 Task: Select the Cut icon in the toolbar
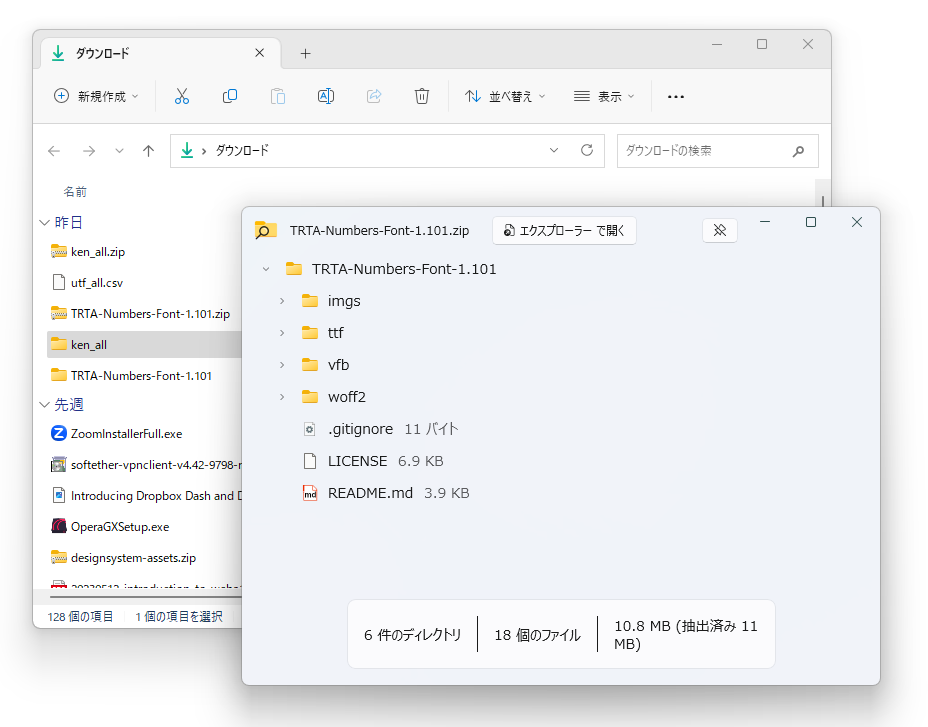[x=182, y=96]
